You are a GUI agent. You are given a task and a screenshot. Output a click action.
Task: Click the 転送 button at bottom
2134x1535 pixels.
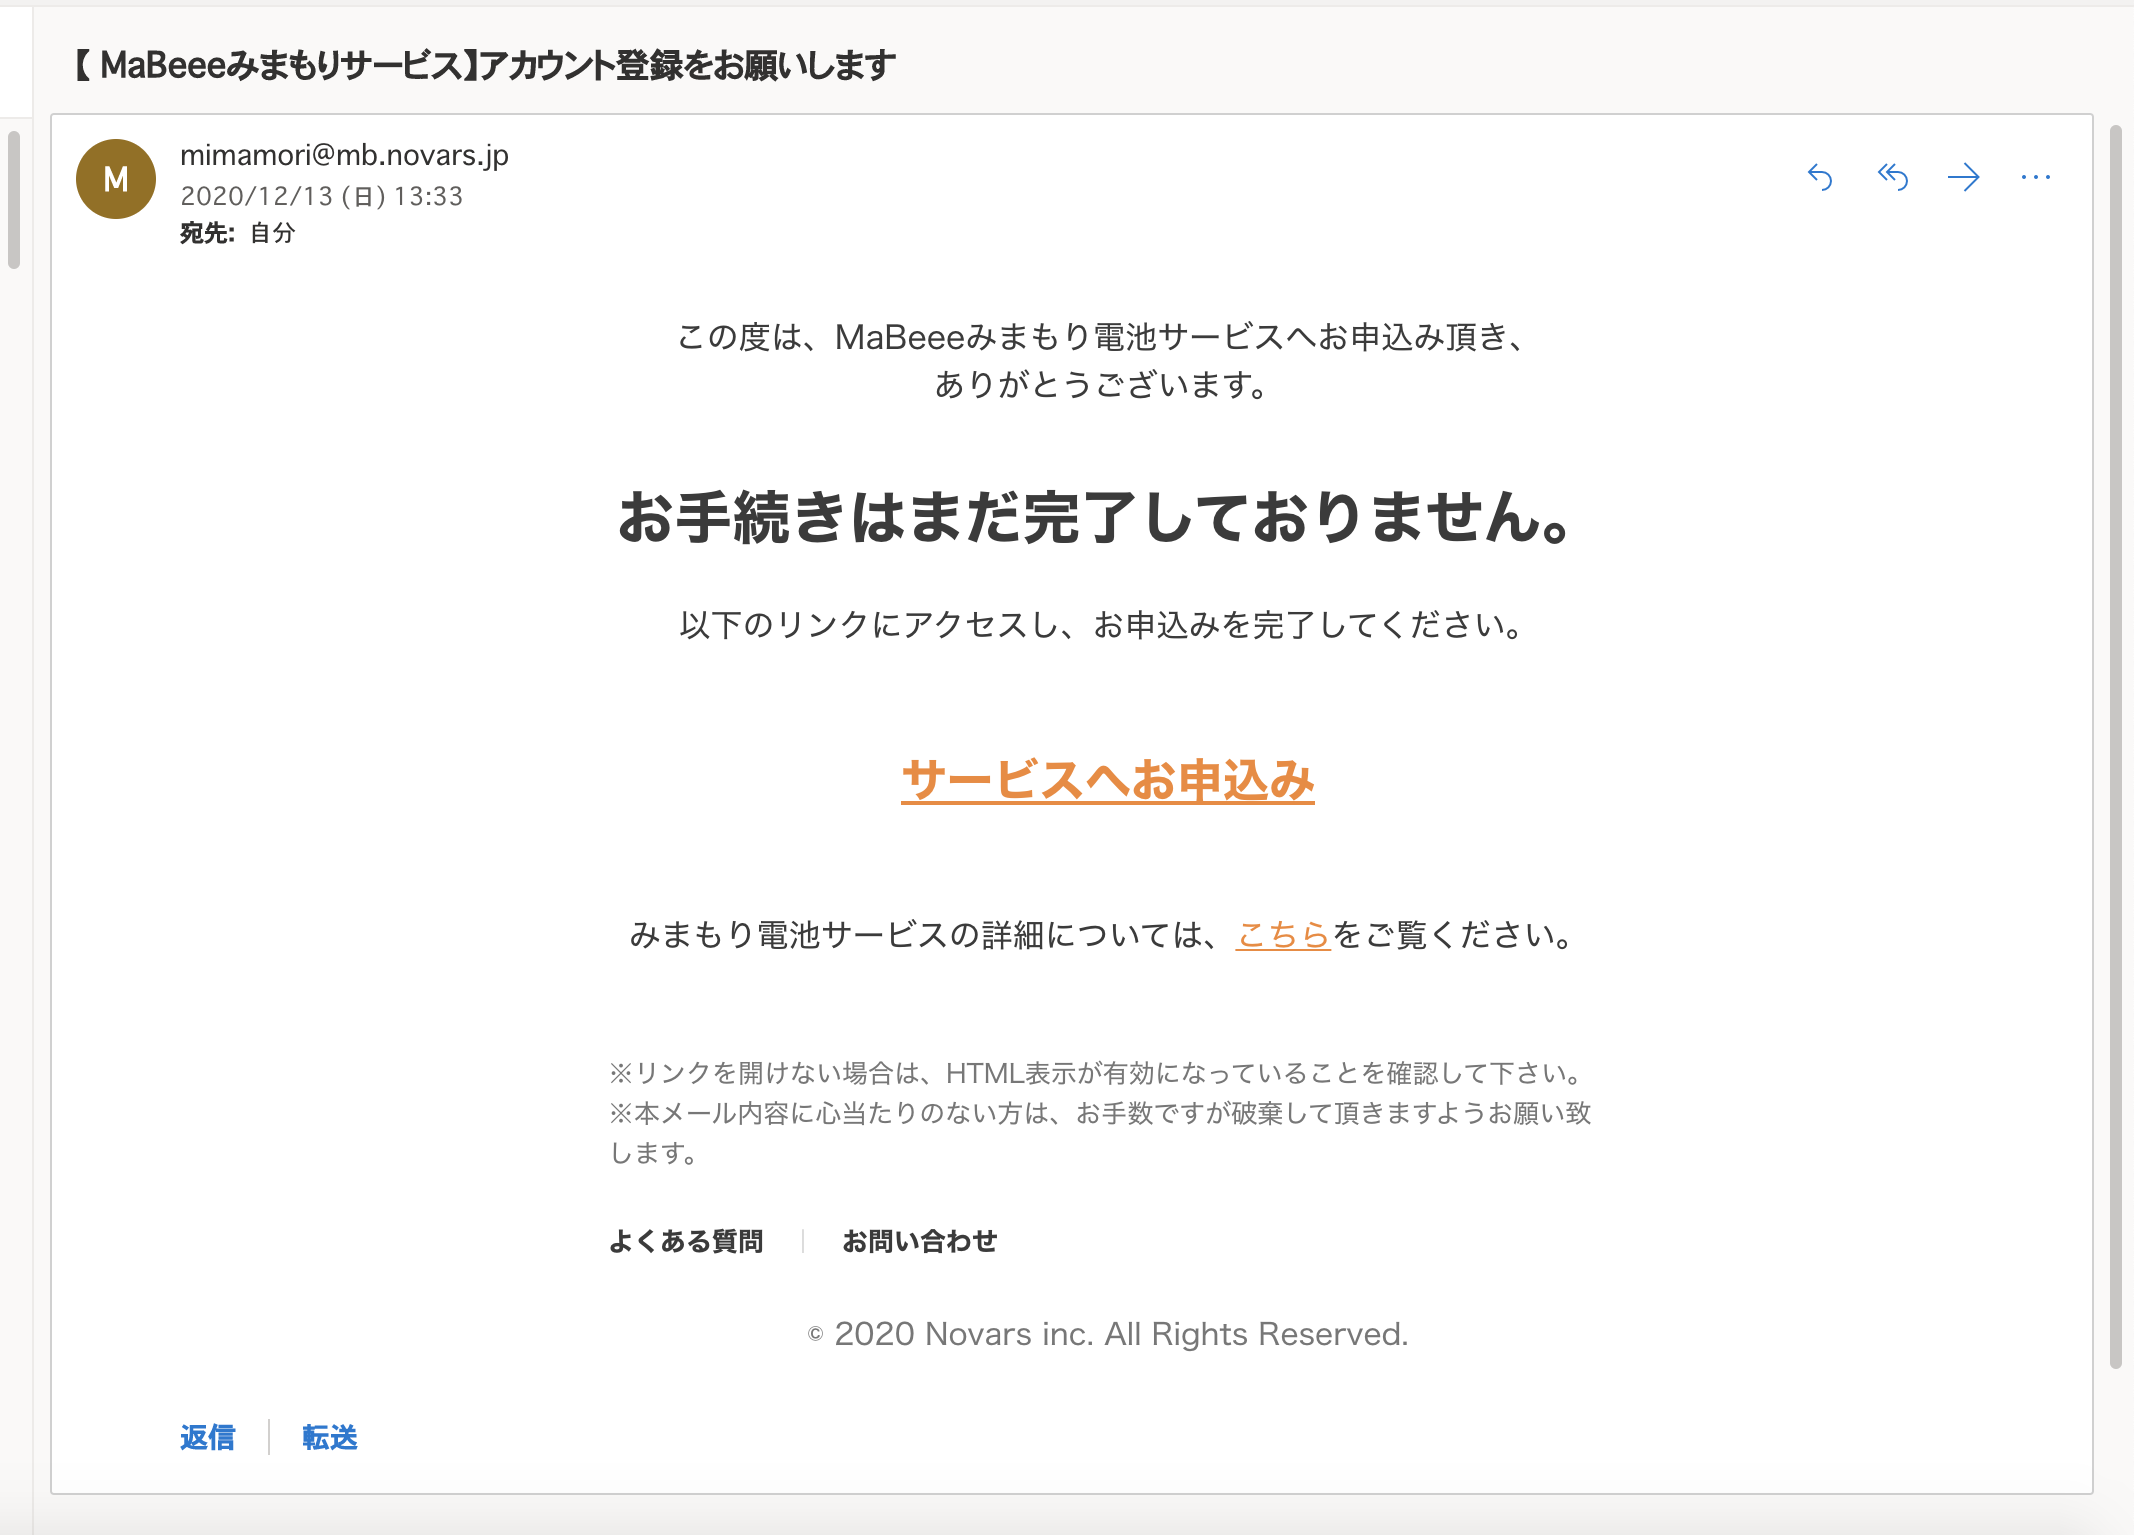click(x=330, y=1437)
